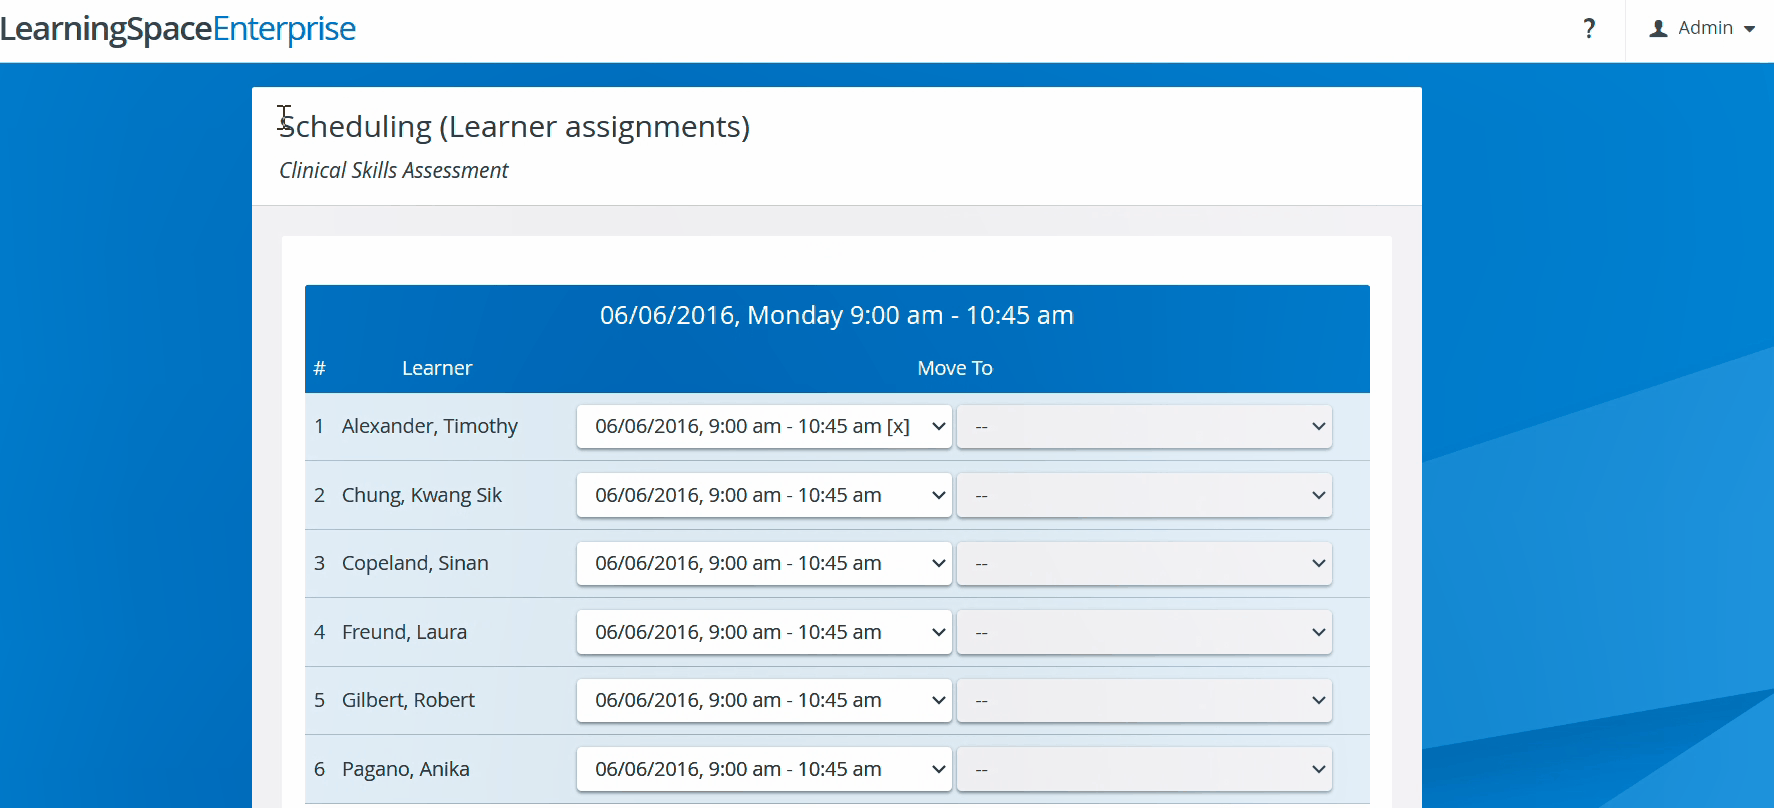Click the Move To column header
Image resolution: width=1774 pixels, height=808 pixels.
(x=955, y=368)
